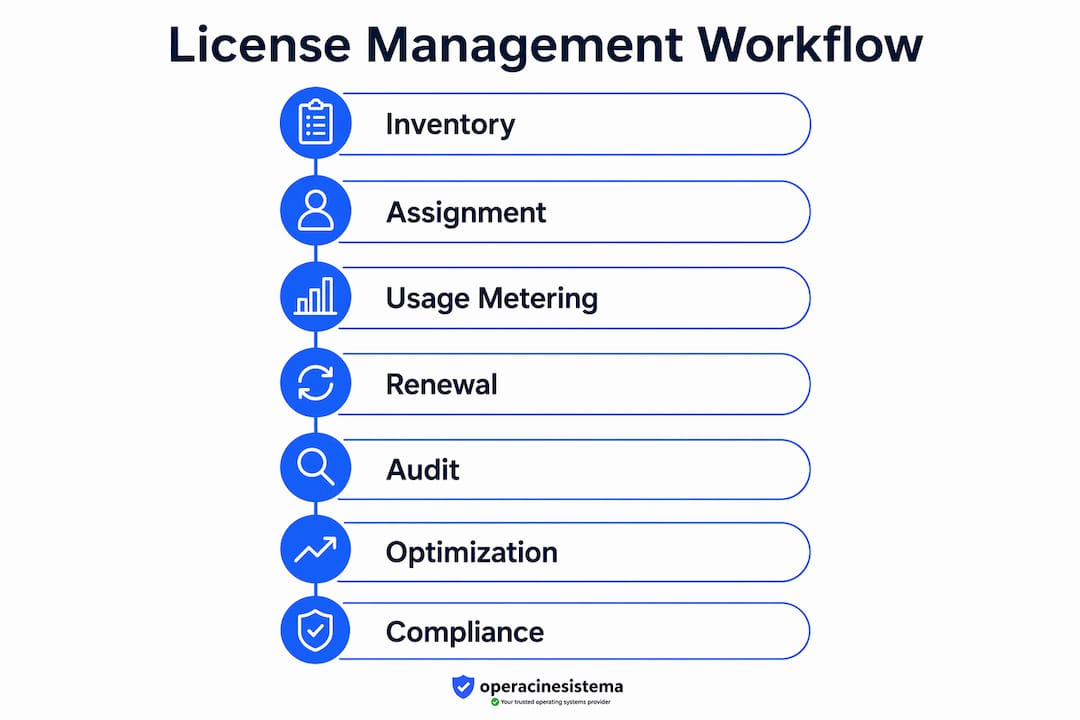Click the 'Your trusted operating systems provider' tagline
This screenshot has height=720, width=1080.
(x=555, y=702)
